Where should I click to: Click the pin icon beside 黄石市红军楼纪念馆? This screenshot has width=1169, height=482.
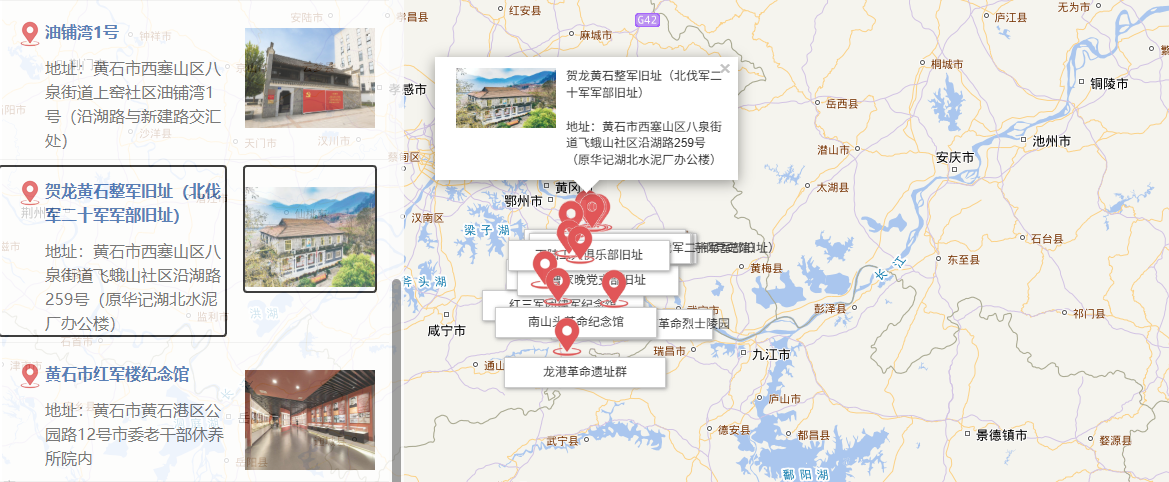pyautogui.click(x=30, y=375)
